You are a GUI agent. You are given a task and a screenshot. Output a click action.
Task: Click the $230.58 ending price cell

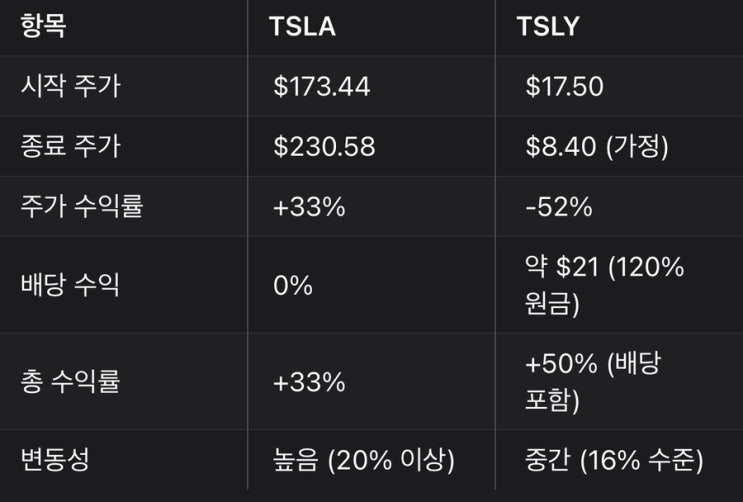pos(325,147)
